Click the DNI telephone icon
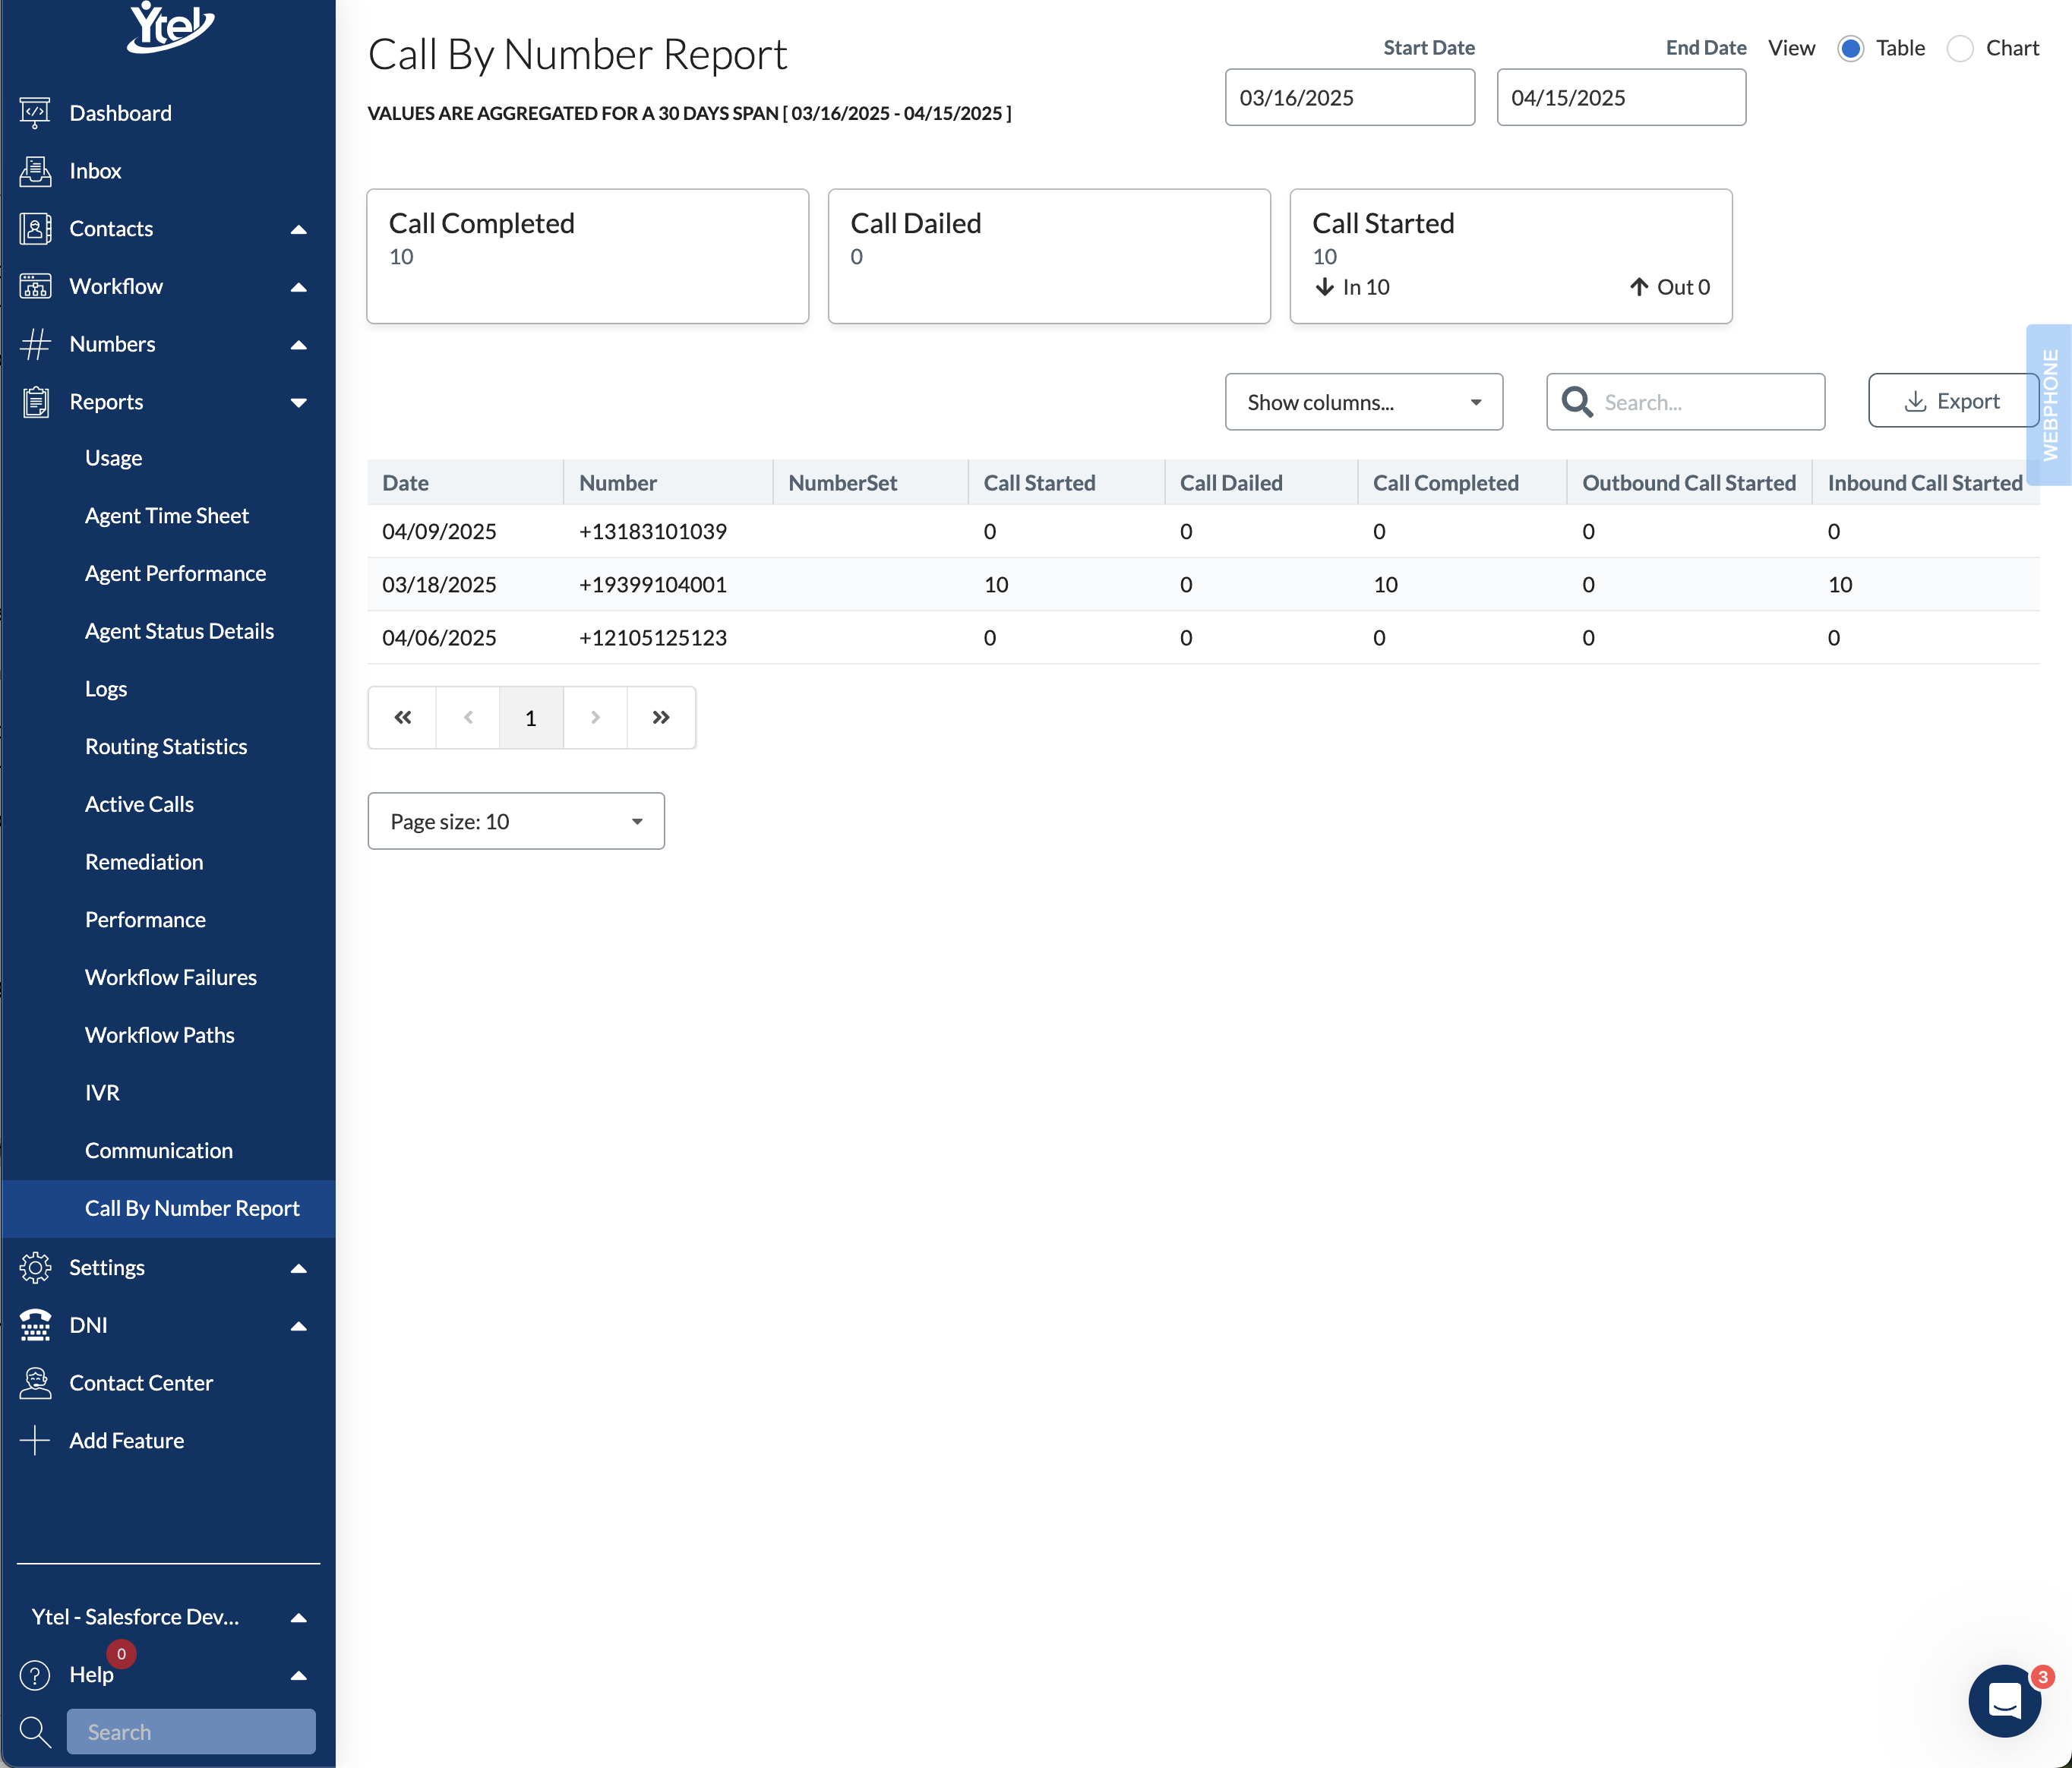Image resolution: width=2072 pixels, height=1768 pixels. pyautogui.click(x=35, y=1325)
